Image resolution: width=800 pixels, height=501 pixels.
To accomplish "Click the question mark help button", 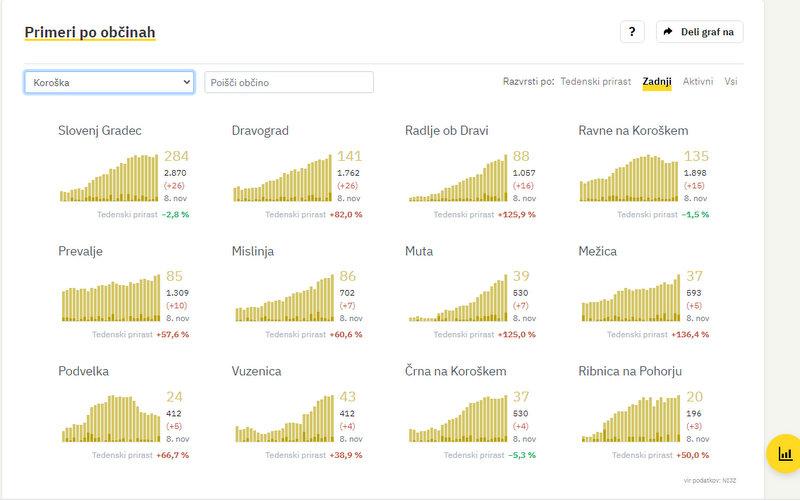I will (x=632, y=32).
